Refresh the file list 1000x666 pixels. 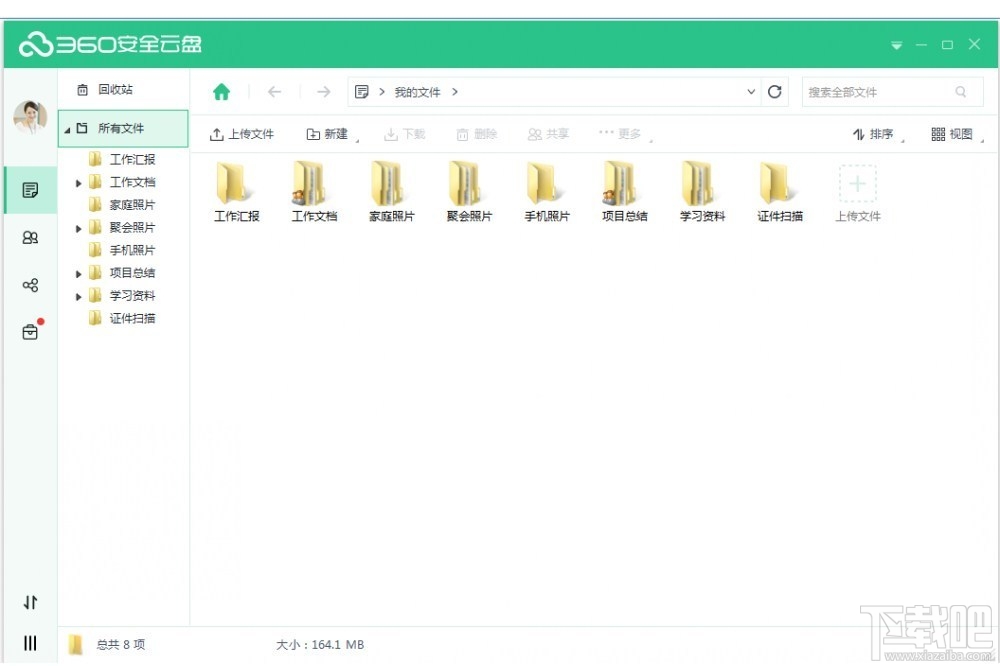pyautogui.click(x=775, y=91)
